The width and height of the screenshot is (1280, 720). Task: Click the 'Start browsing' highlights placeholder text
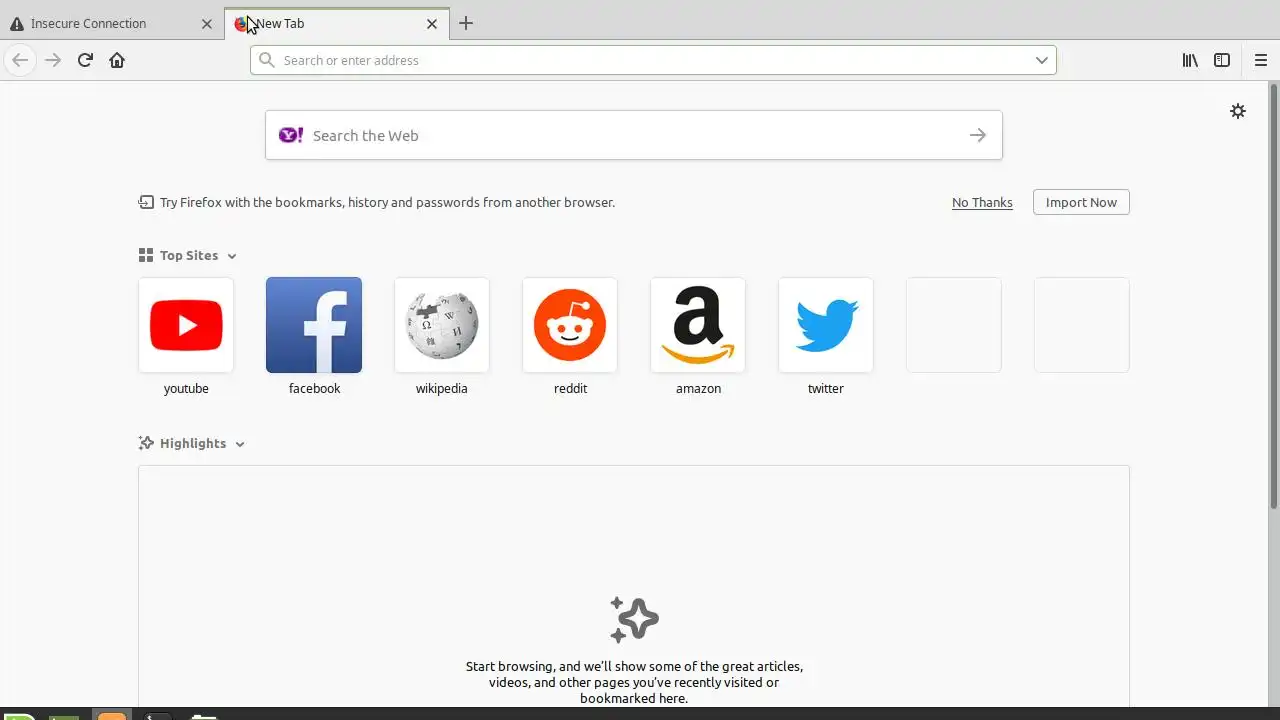pyautogui.click(x=634, y=682)
